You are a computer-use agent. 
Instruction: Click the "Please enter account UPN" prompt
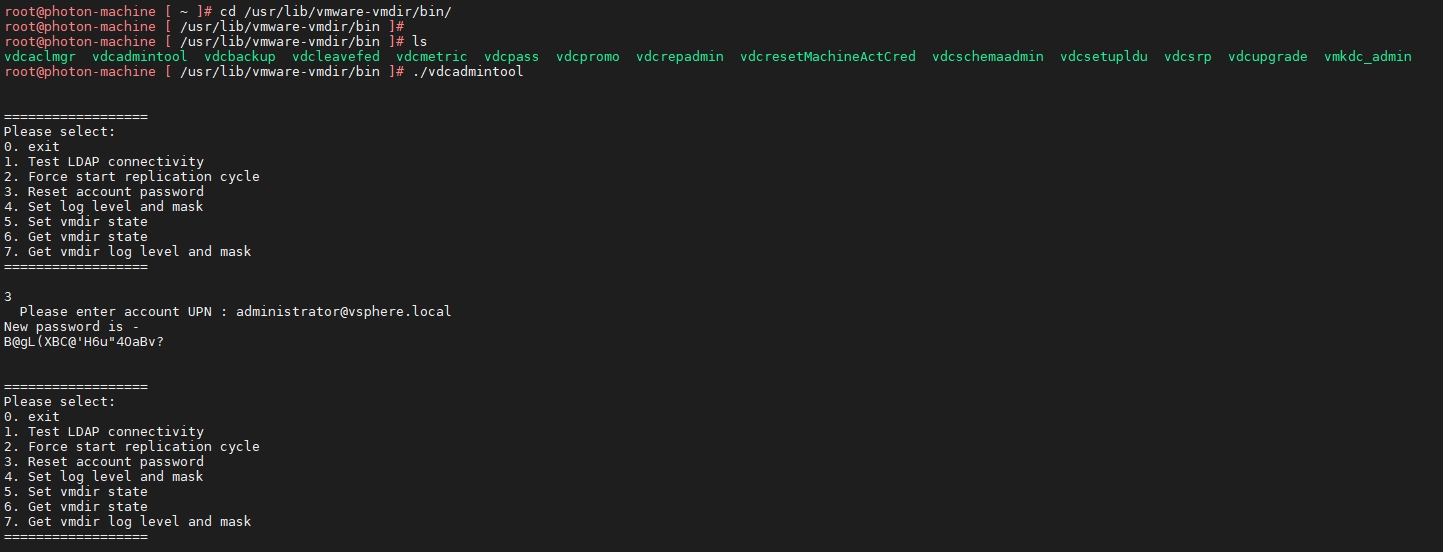(x=119, y=312)
